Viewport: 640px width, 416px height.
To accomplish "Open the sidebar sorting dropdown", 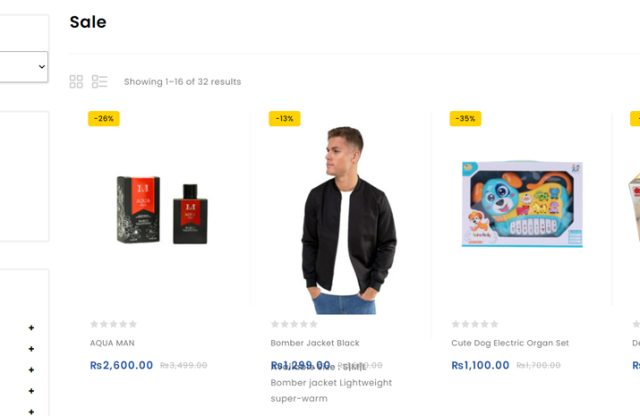I will tap(24, 67).
